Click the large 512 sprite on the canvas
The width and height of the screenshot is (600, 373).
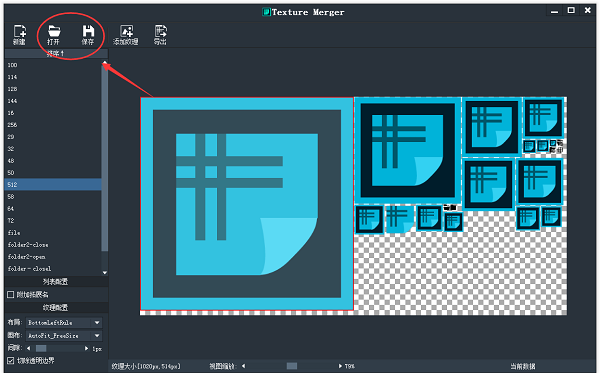(x=247, y=204)
